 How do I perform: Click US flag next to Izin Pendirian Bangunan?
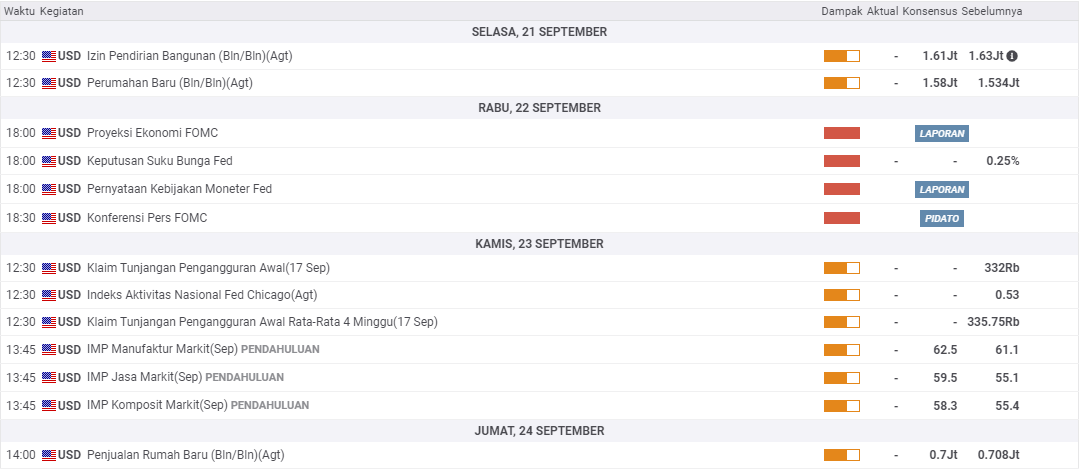click(x=49, y=56)
